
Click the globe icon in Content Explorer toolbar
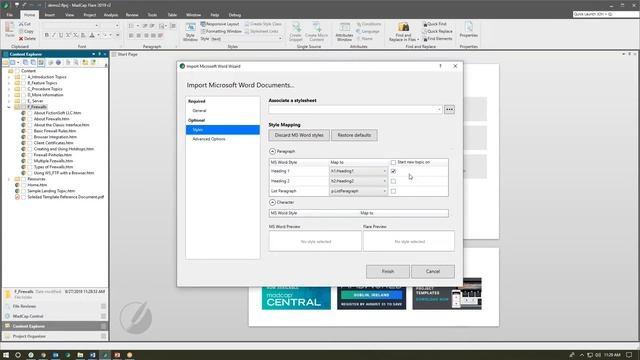tap(58, 62)
